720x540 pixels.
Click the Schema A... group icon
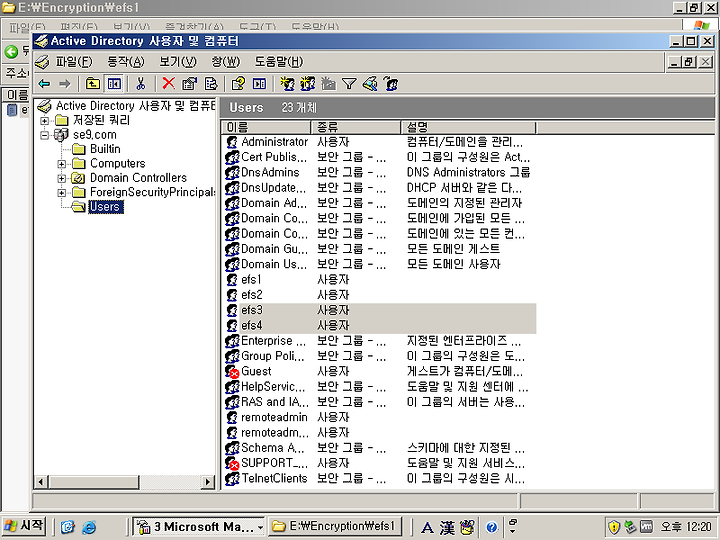[x=232, y=448]
